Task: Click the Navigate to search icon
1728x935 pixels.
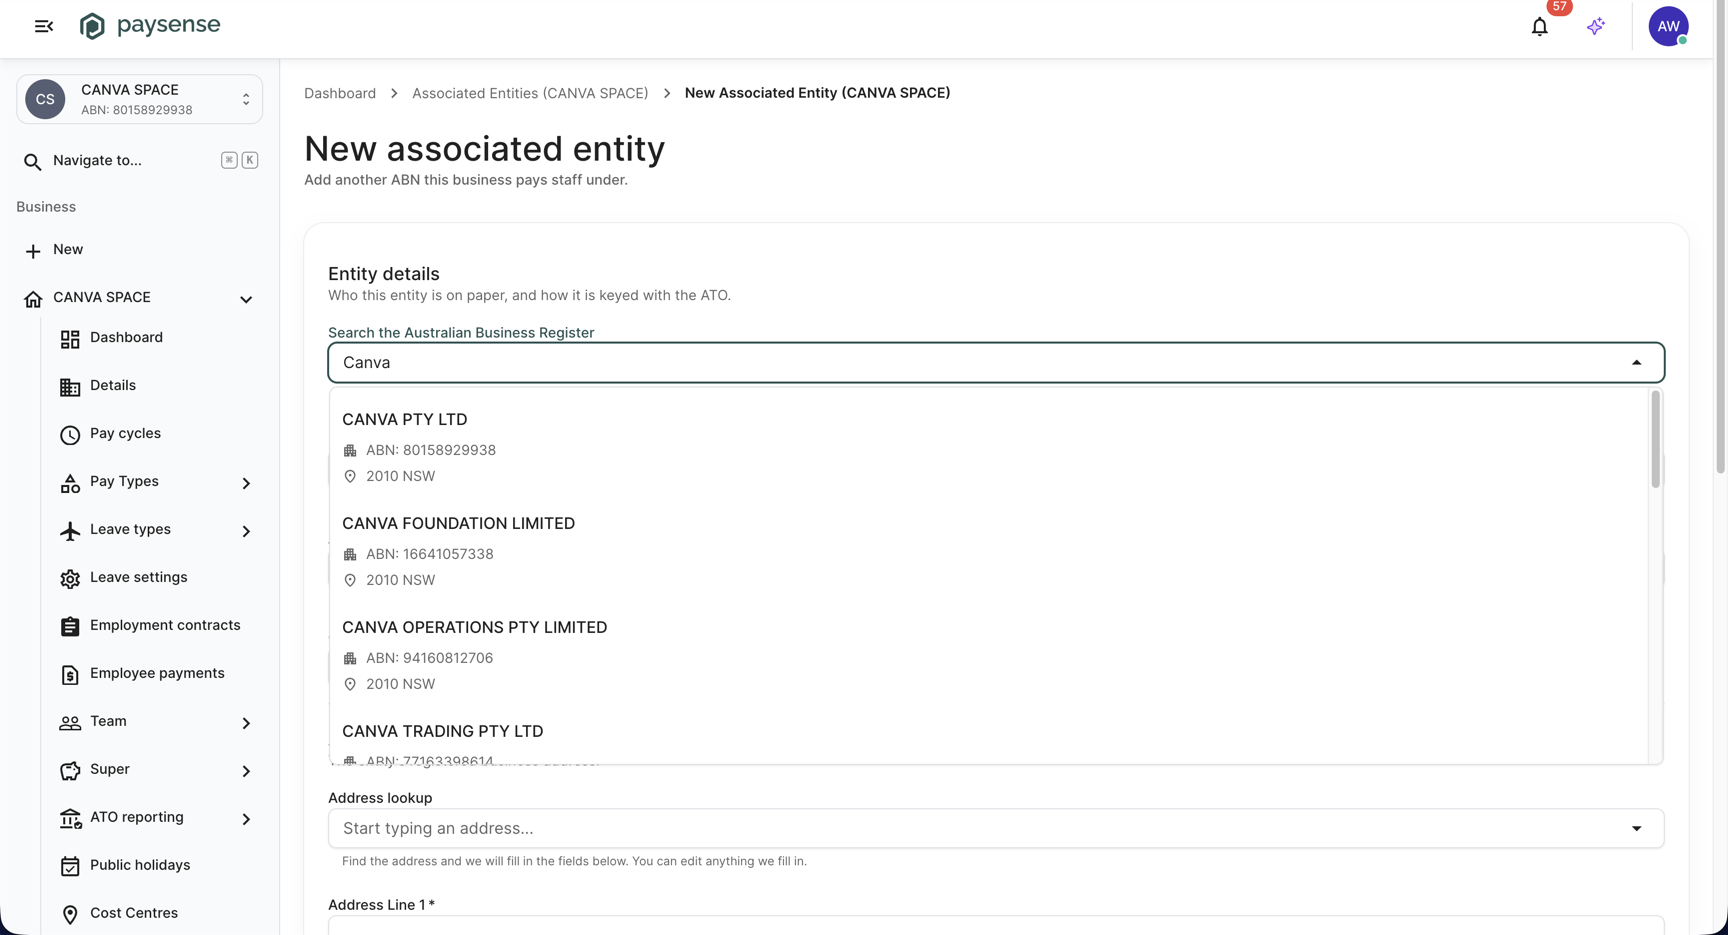Action: click(32, 161)
